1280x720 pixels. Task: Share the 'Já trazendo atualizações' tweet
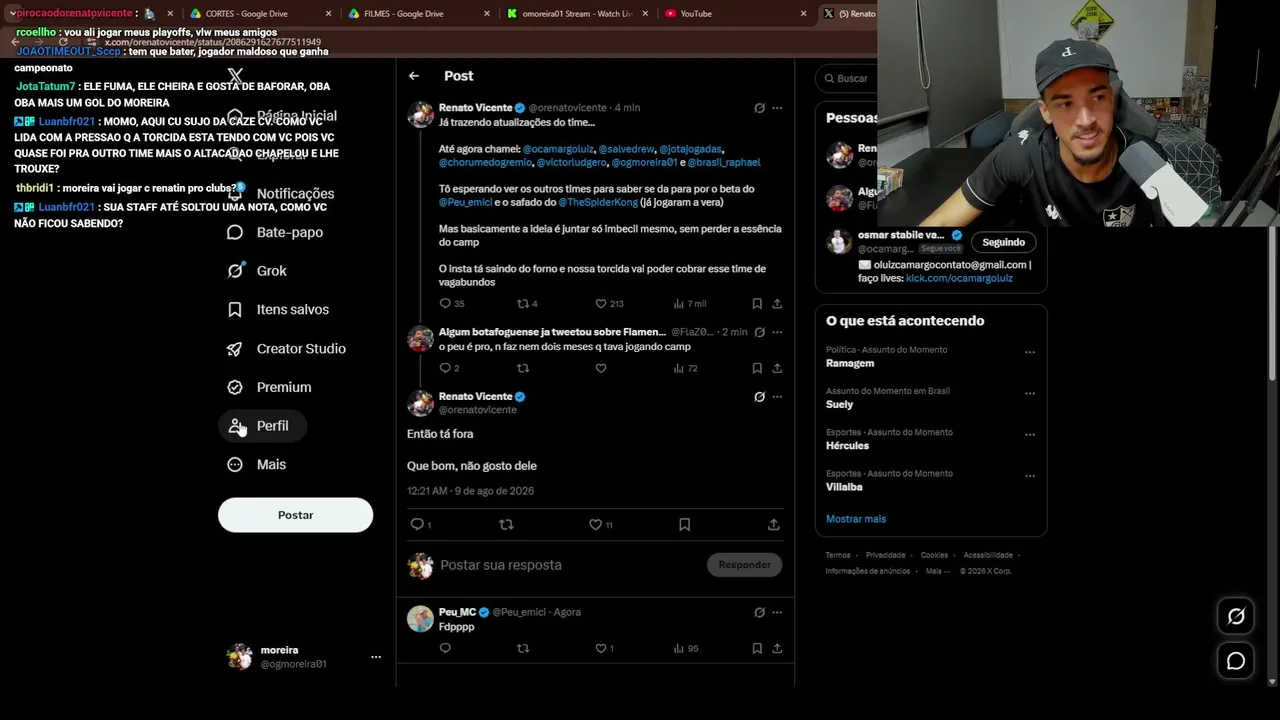pos(777,303)
